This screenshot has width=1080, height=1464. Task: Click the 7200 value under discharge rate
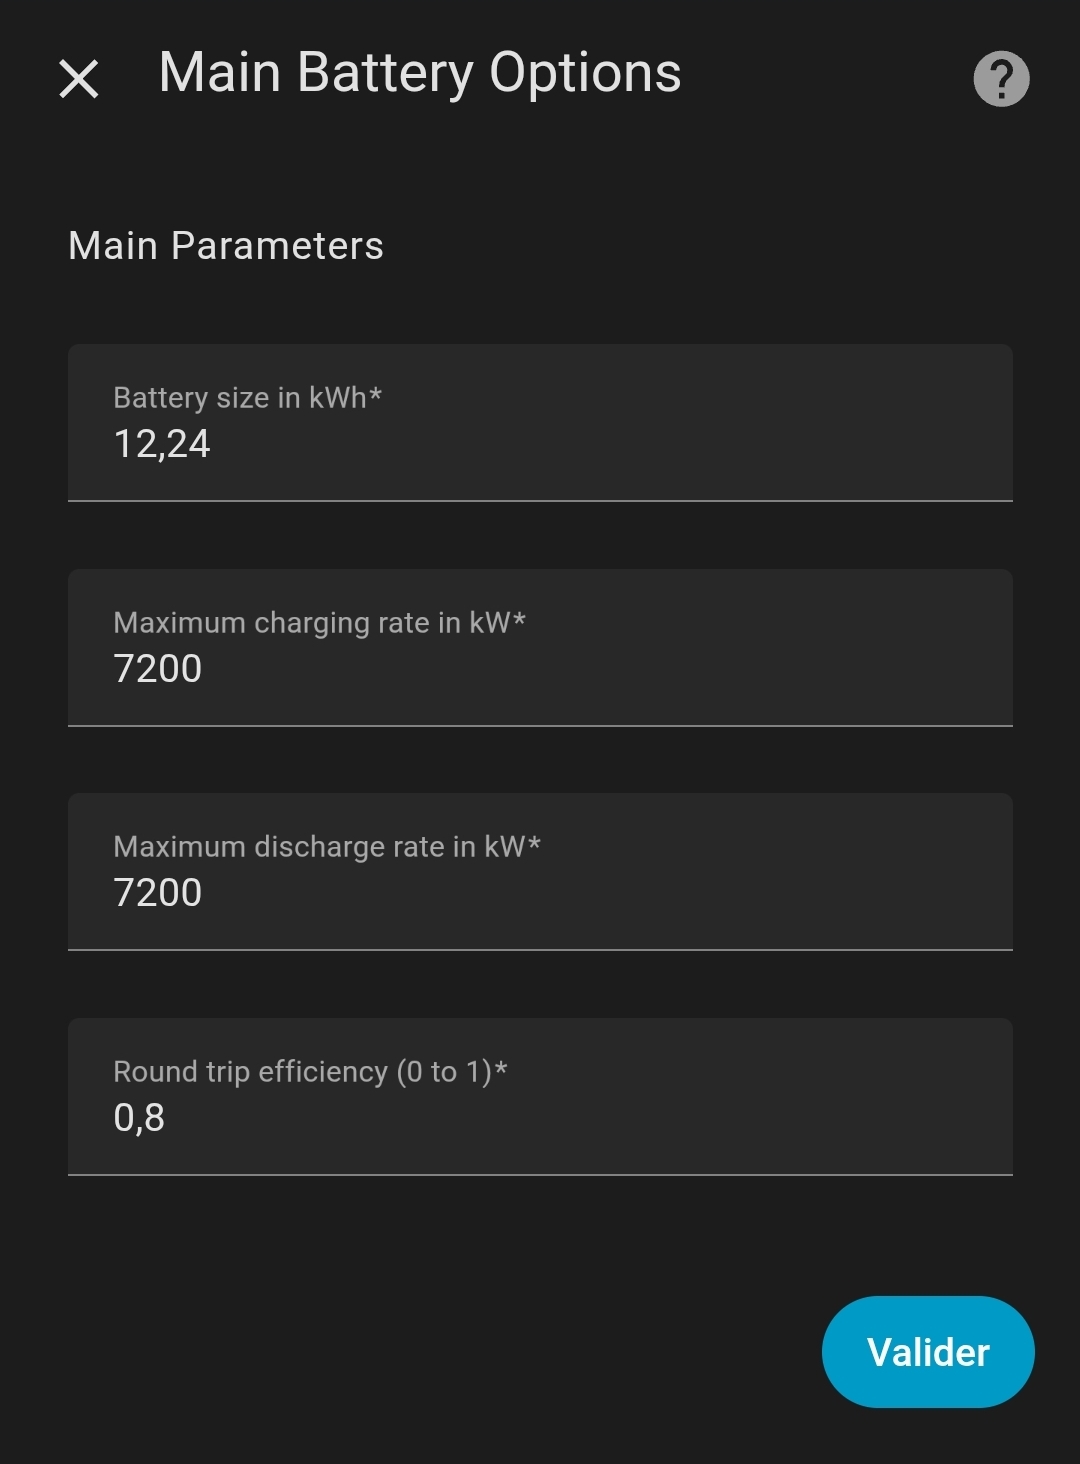click(x=158, y=892)
